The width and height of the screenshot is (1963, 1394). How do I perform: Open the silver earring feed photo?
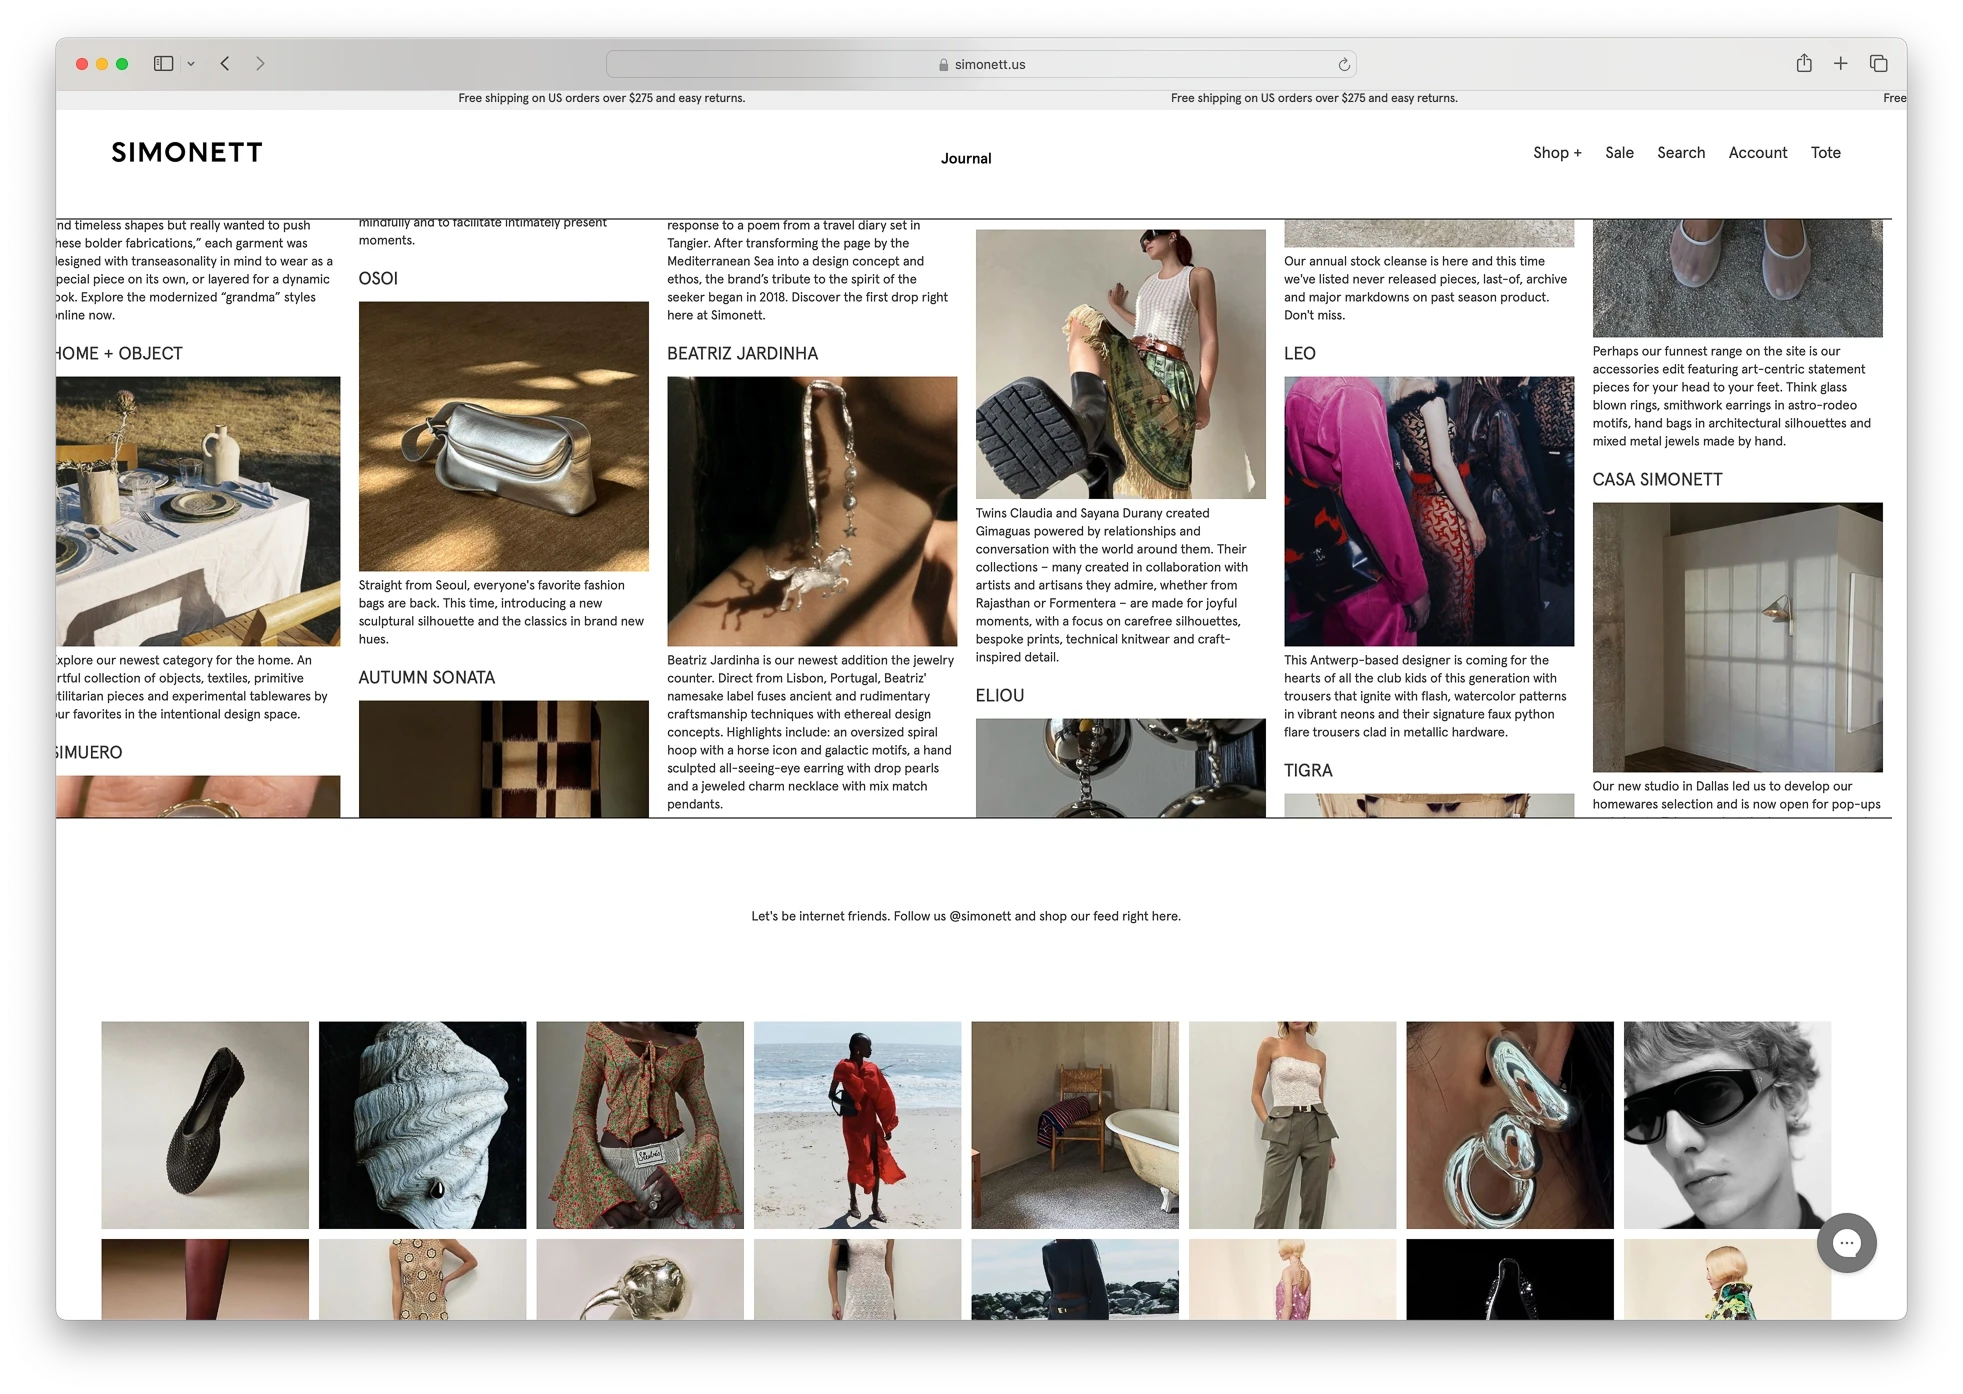pyautogui.click(x=1510, y=1125)
